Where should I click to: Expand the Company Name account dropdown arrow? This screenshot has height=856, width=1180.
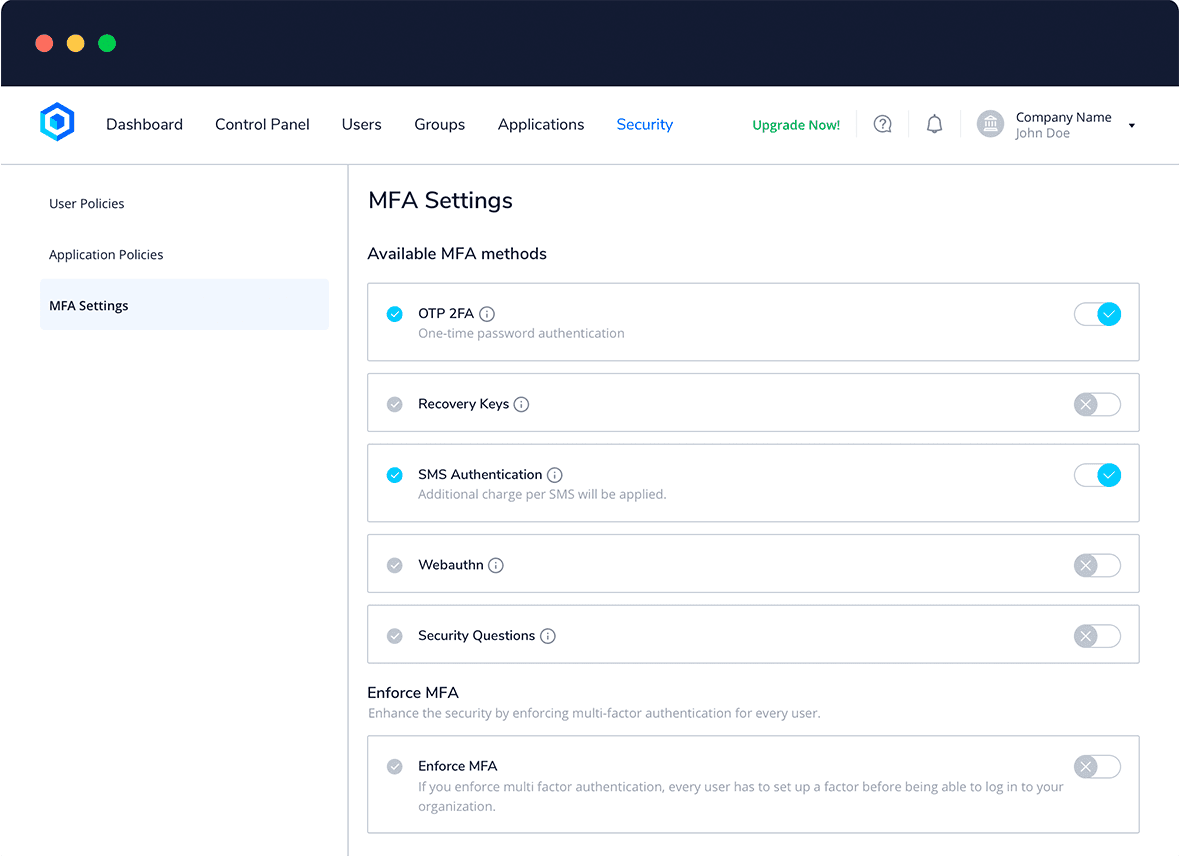click(x=1131, y=126)
